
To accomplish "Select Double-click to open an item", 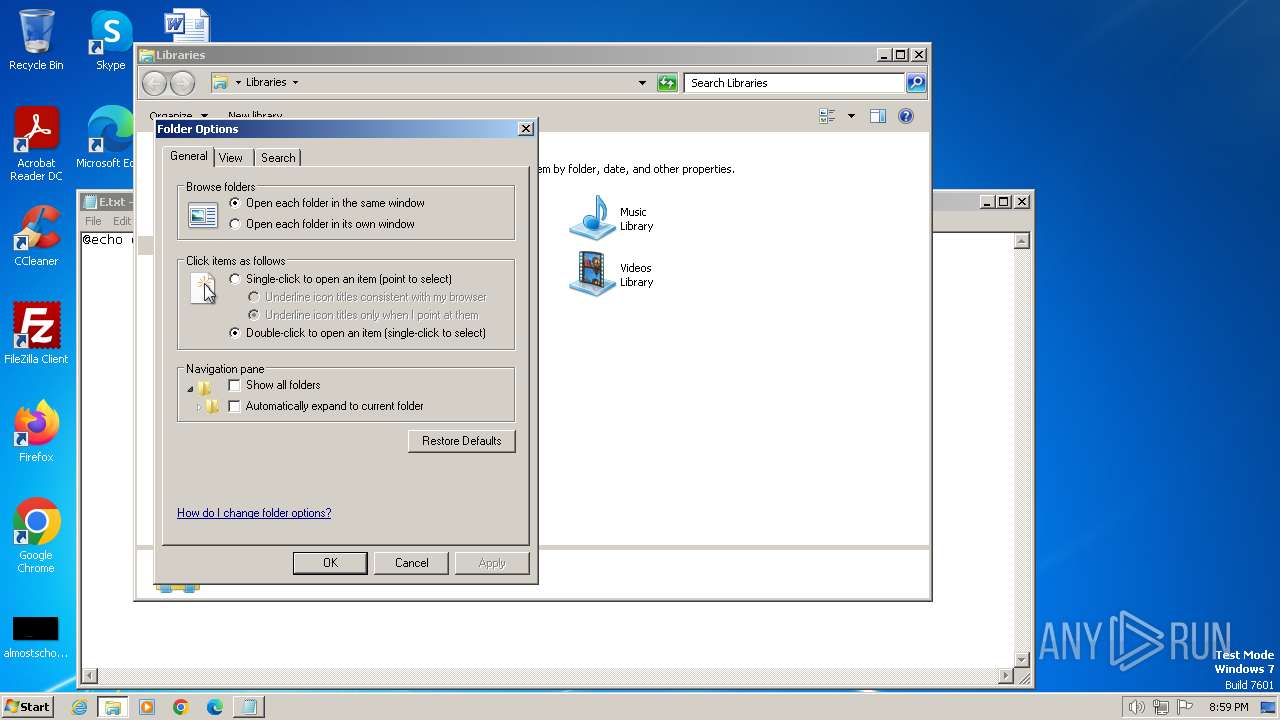I will (x=357, y=333).
